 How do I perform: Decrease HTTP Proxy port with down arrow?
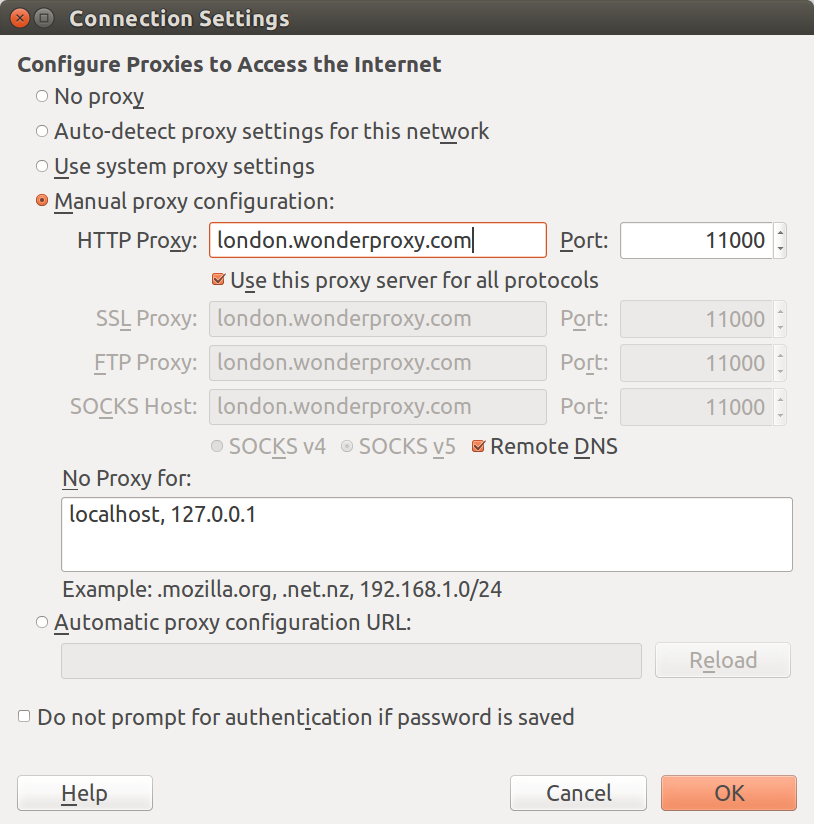tap(780, 249)
